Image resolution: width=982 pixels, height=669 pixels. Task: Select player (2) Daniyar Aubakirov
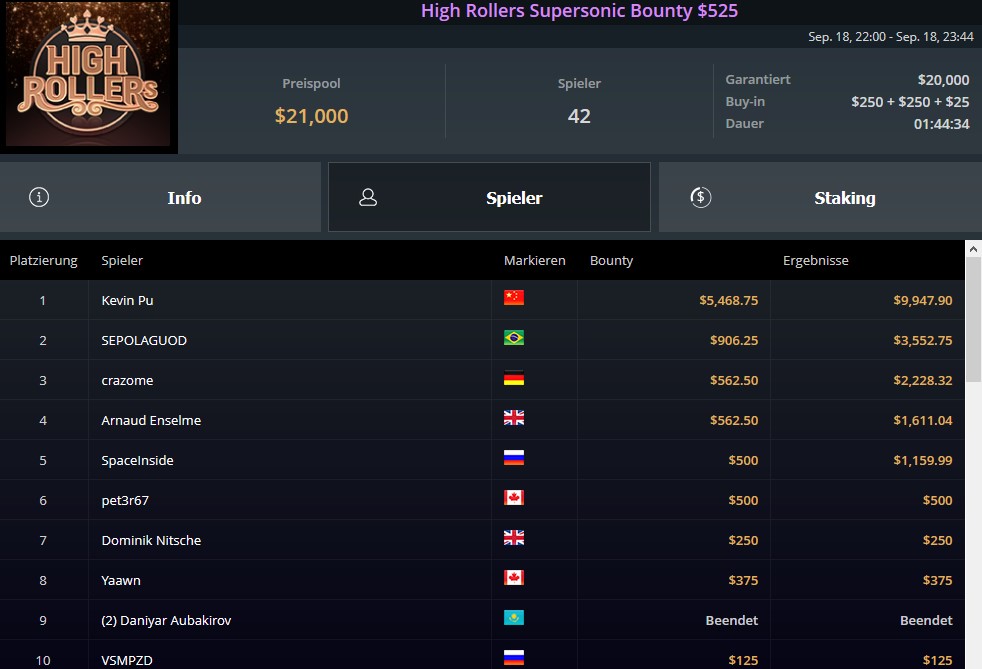click(x=166, y=621)
